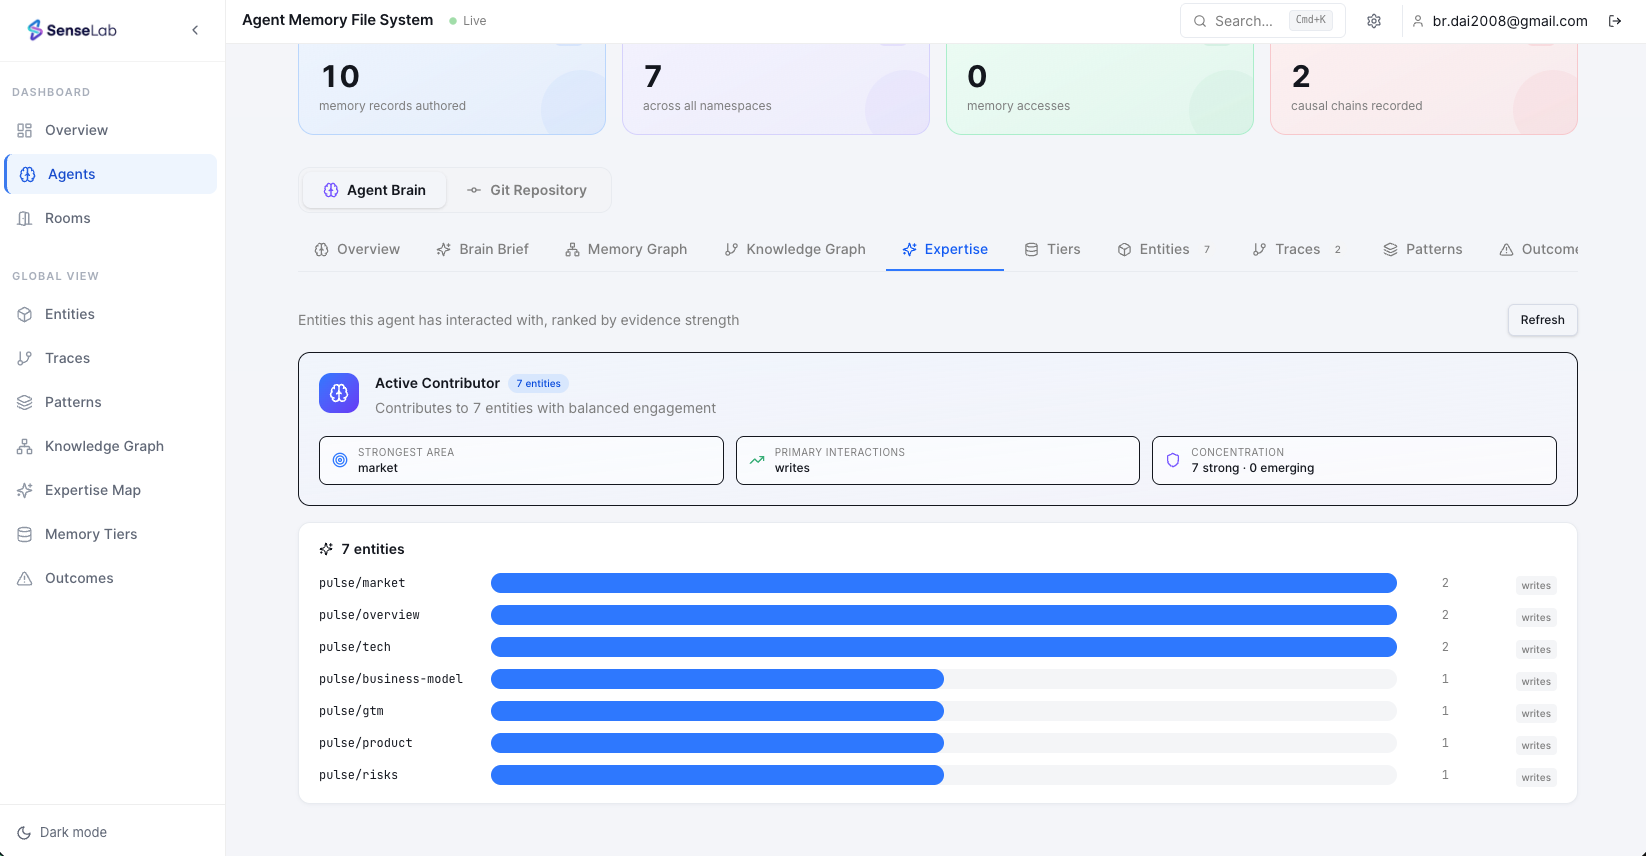1646x856 pixels.
Task: Select Agents in the sidebar
Action: (x=110, y=174)
